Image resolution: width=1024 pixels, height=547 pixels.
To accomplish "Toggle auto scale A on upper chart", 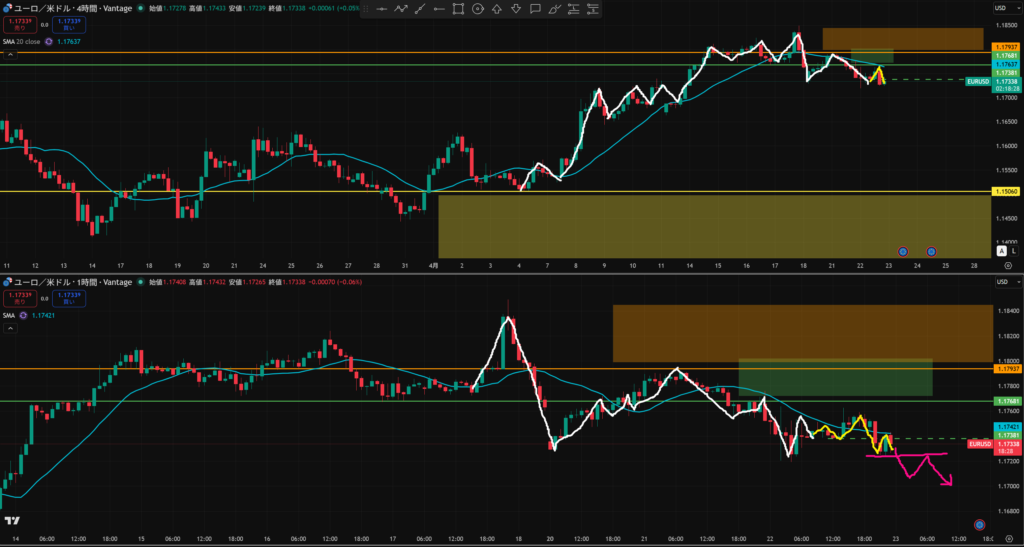I will tap(1003, 251).
